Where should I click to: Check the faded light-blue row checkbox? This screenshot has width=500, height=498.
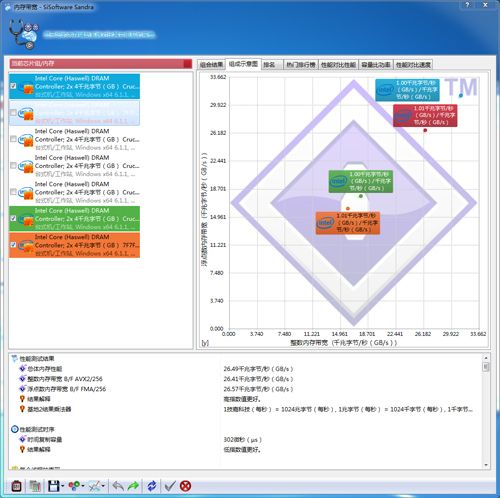[13, 113]
